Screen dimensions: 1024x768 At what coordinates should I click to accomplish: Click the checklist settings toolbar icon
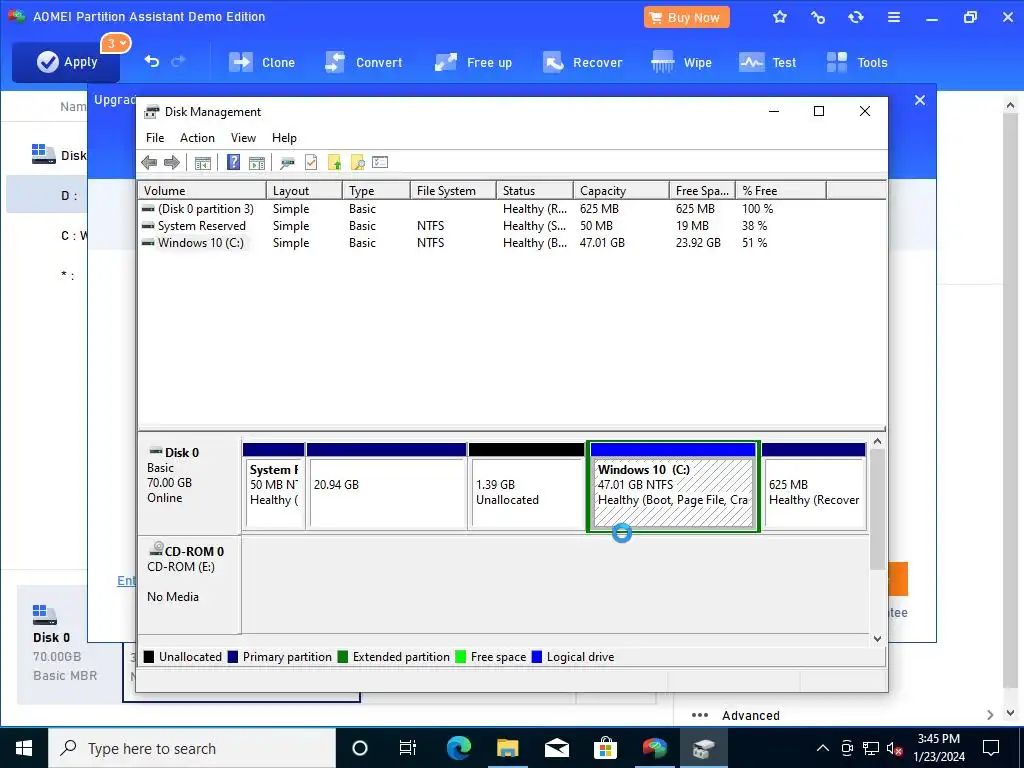(x=380, y=162)
